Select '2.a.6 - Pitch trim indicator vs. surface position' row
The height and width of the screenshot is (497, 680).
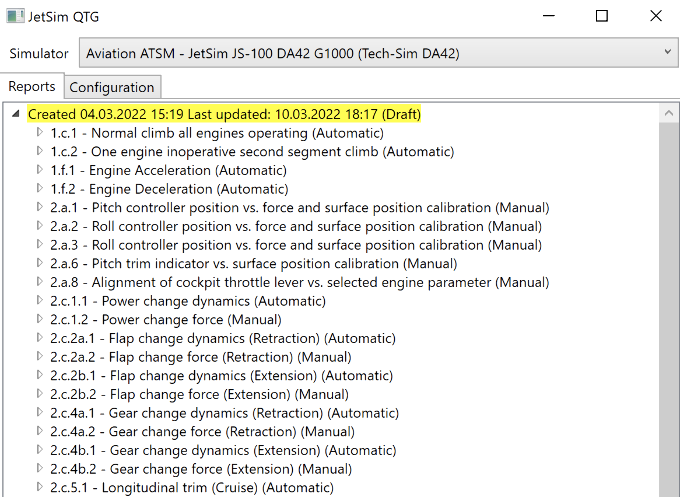coord(254,264)
